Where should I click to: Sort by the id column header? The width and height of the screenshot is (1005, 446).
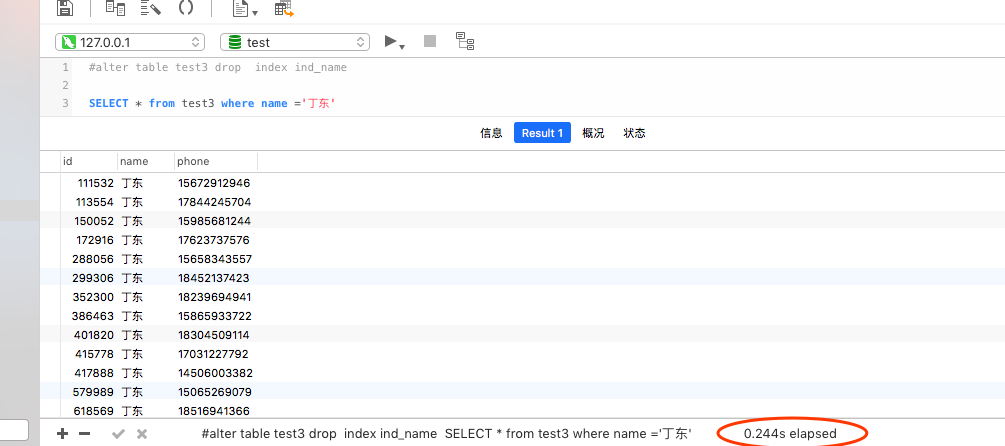tap(88, 161)
